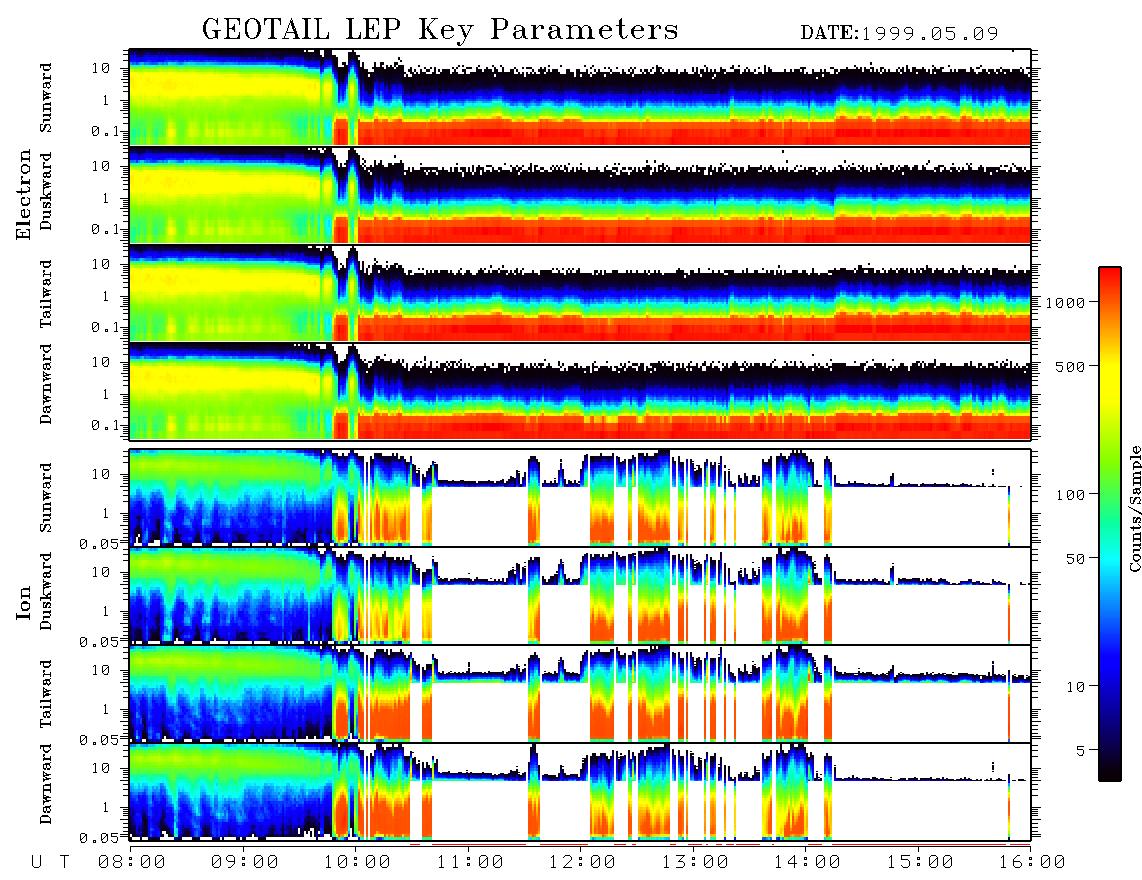Image resolution: width=1142 pixels, height=880 pixels.
Task: Click the Electron Sunward spectrogram panel
Action: tap(580, 97)
